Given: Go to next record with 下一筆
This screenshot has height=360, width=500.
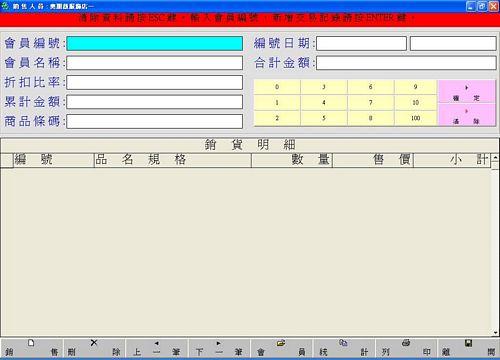Looking at the screenshot, I should point(219,348).
